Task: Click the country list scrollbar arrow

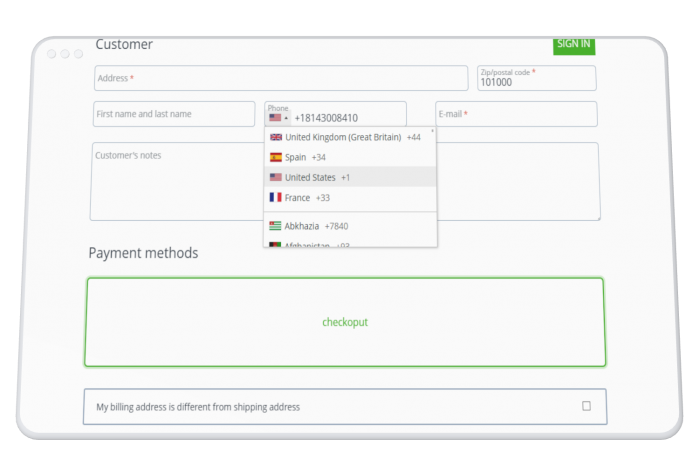Action: click(x=432, y=131)
